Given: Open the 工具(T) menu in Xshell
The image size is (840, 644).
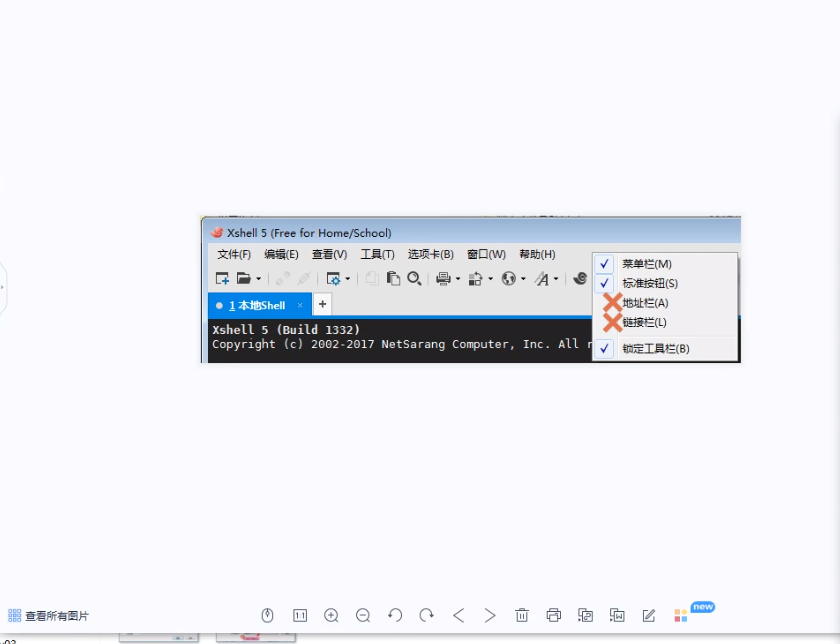Looking at the screenshot, I should (377, 254).
